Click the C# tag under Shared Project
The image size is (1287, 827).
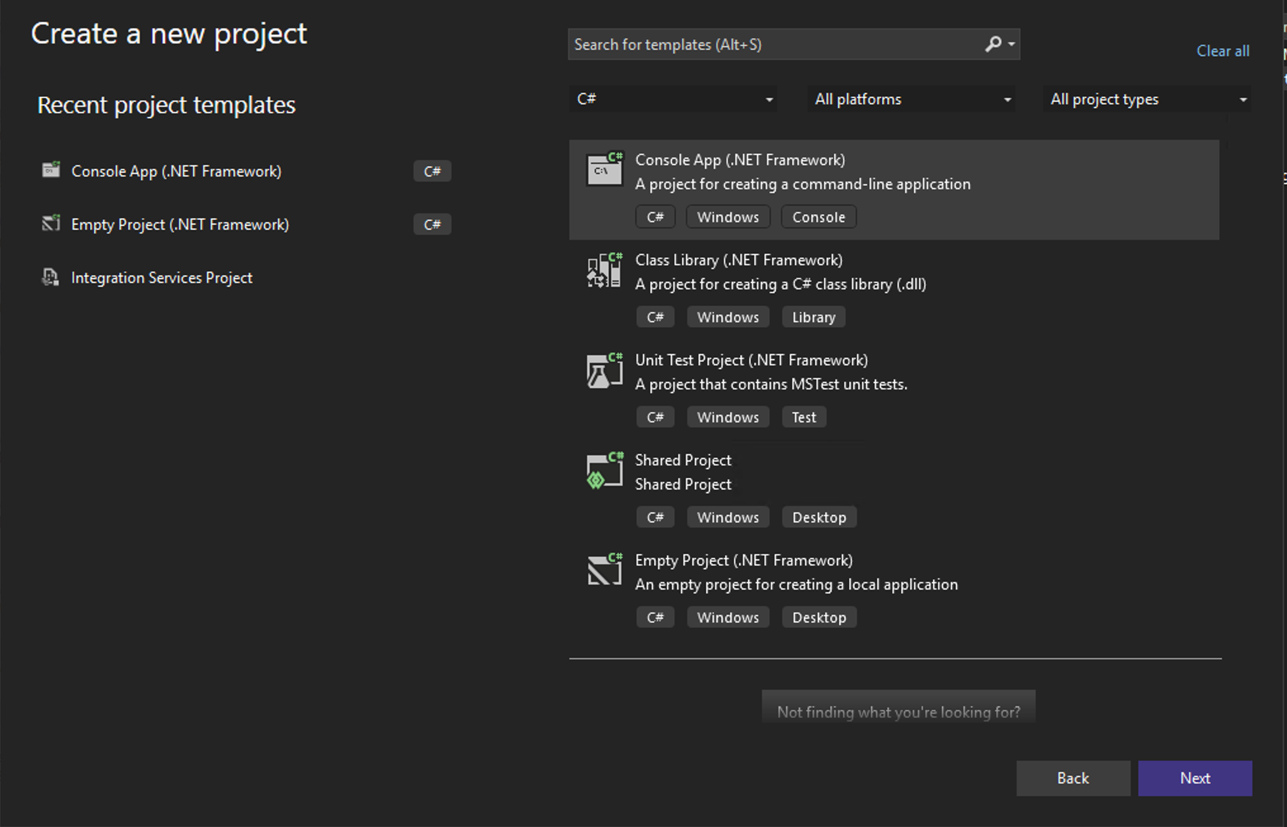[x=655, y=517]
